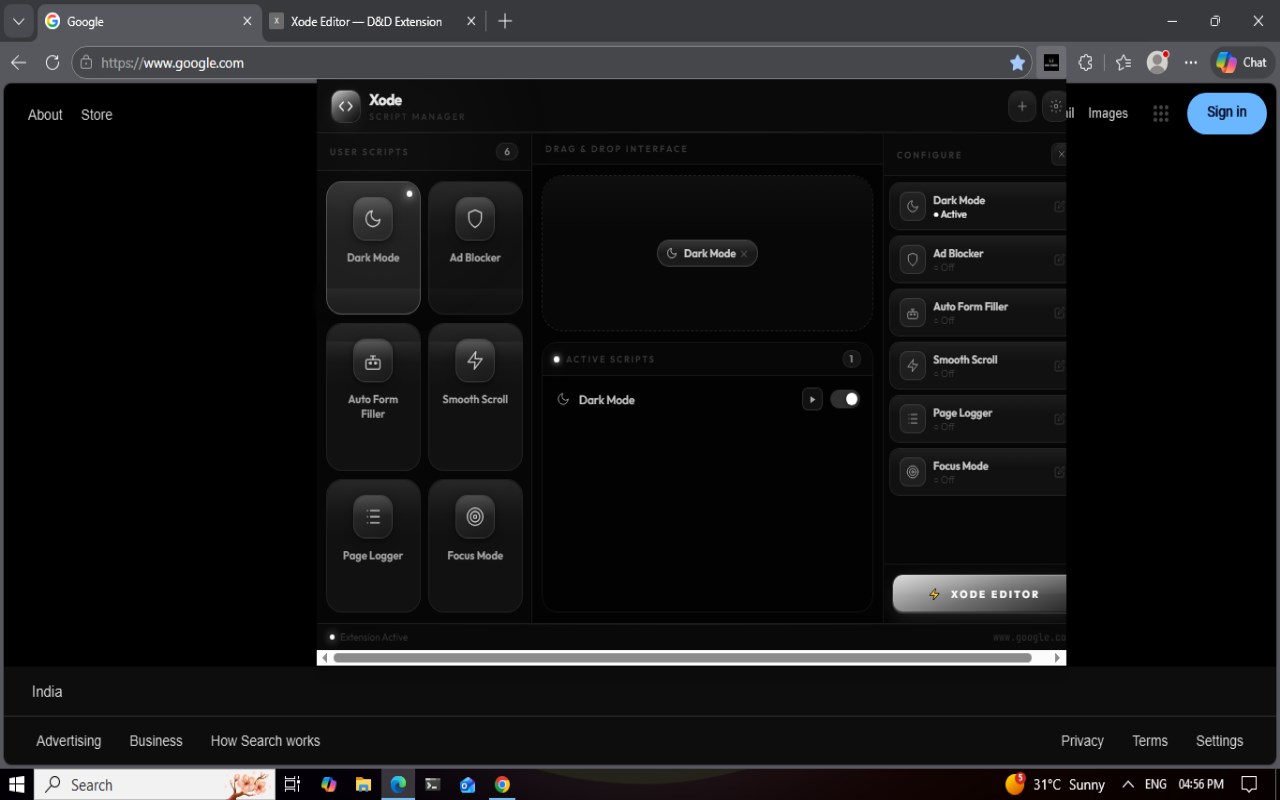Open the Windows Start menu
Screen dimensions: 1280x800
coord(17,785)
